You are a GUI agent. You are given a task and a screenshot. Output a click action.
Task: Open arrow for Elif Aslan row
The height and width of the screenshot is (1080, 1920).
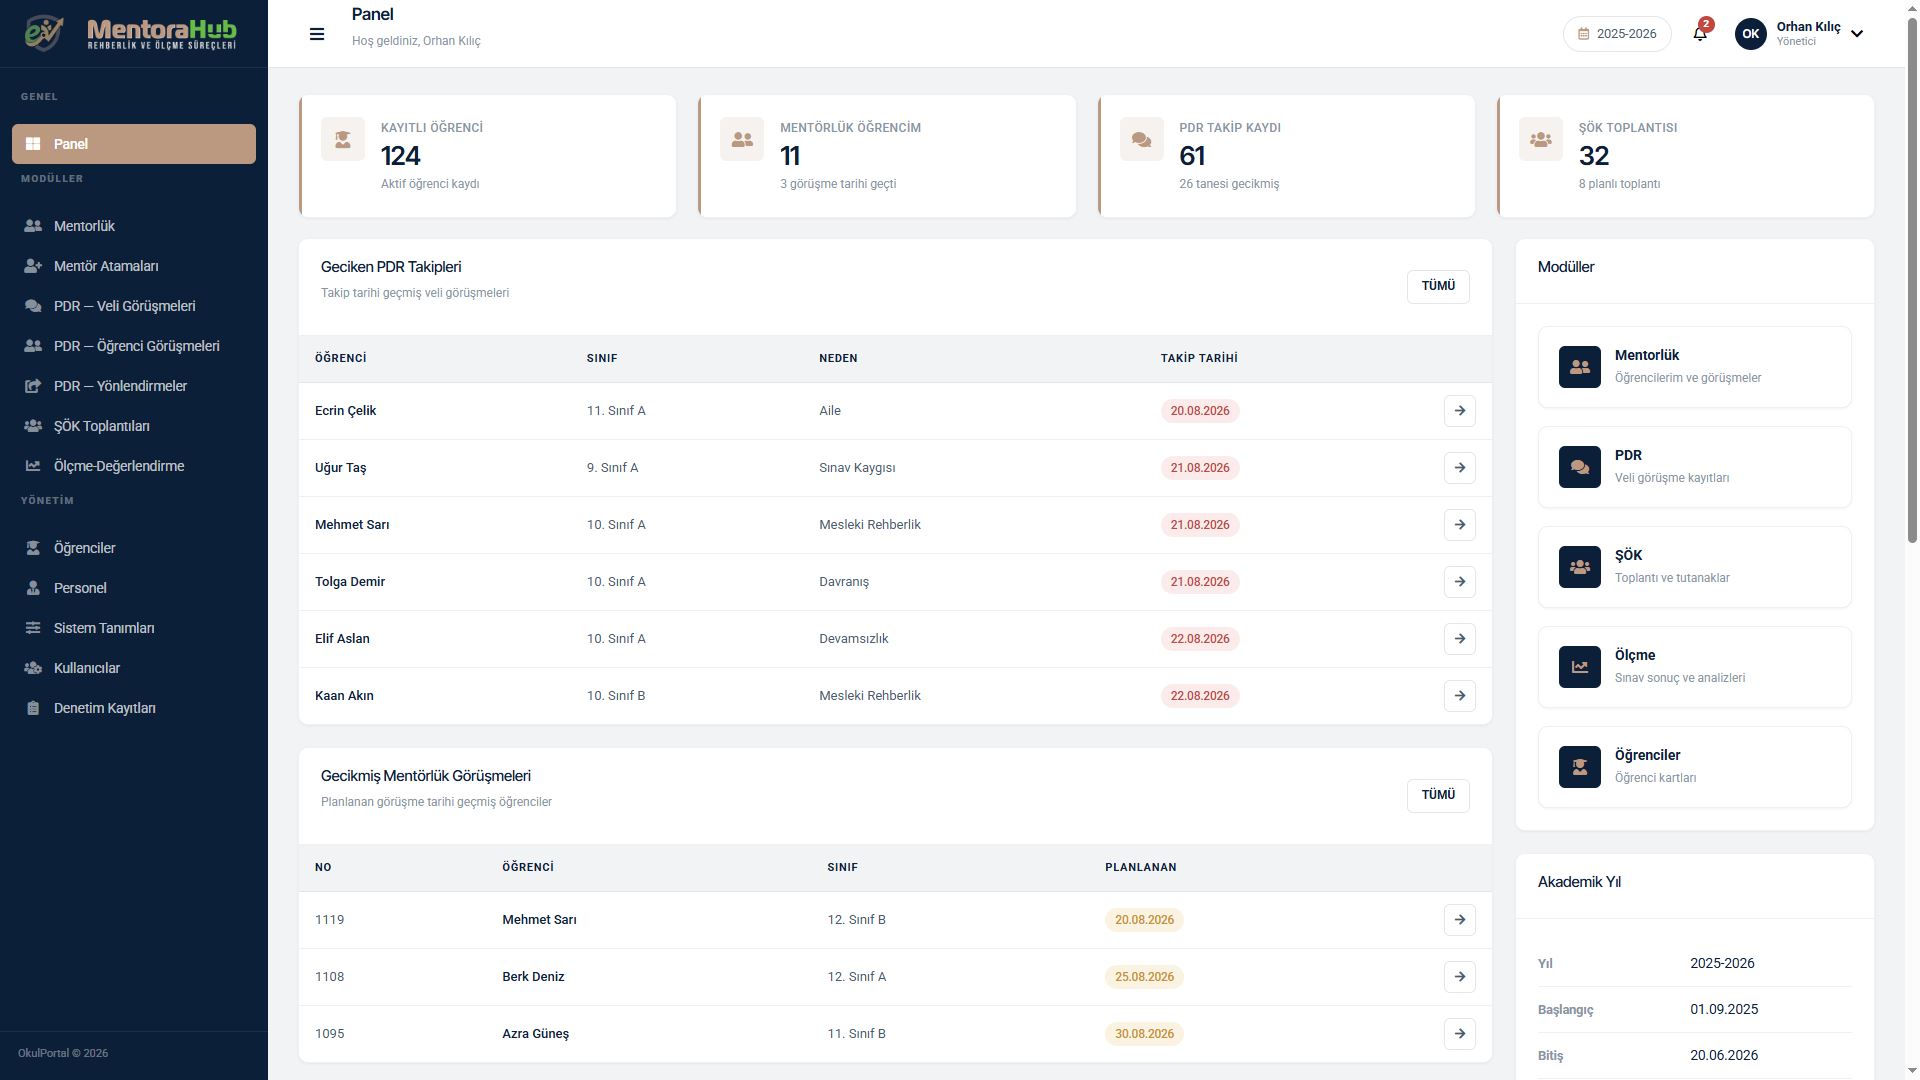pos(1460,639)
